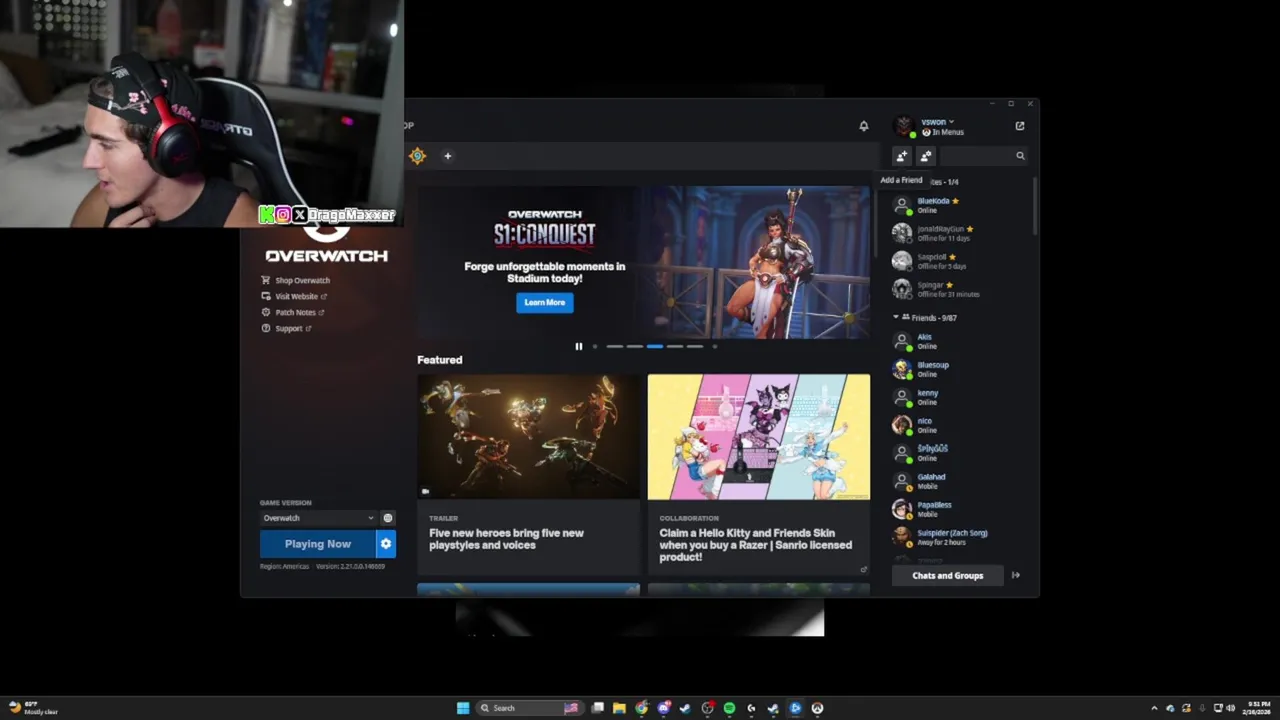This screenshot has height=720, width=1280.
Task: Open the notifications bell
Action: pos(864,126)
